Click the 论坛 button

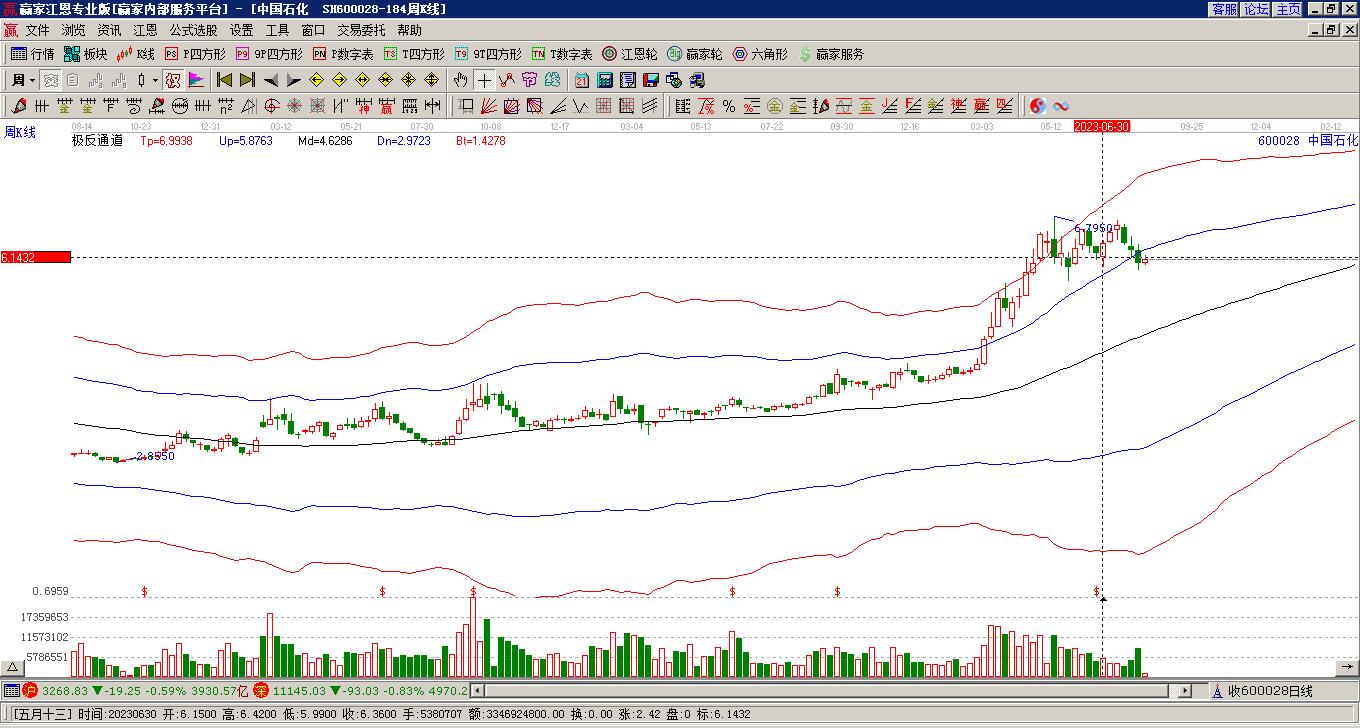(1257, 9)
